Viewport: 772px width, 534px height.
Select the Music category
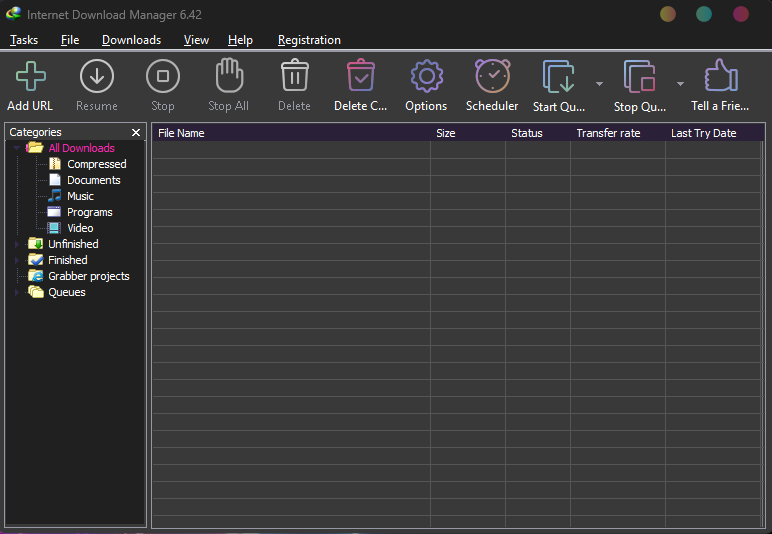point(80,196)
